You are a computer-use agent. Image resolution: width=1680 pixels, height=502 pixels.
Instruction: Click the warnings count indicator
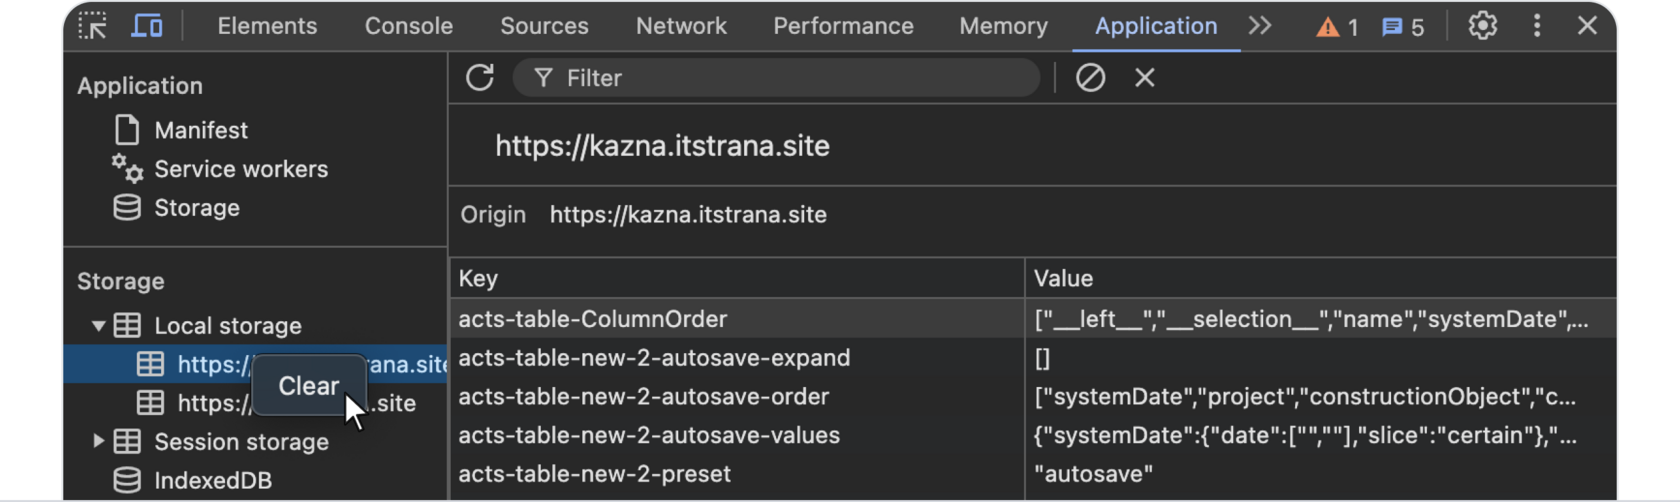click(1337, 27)
